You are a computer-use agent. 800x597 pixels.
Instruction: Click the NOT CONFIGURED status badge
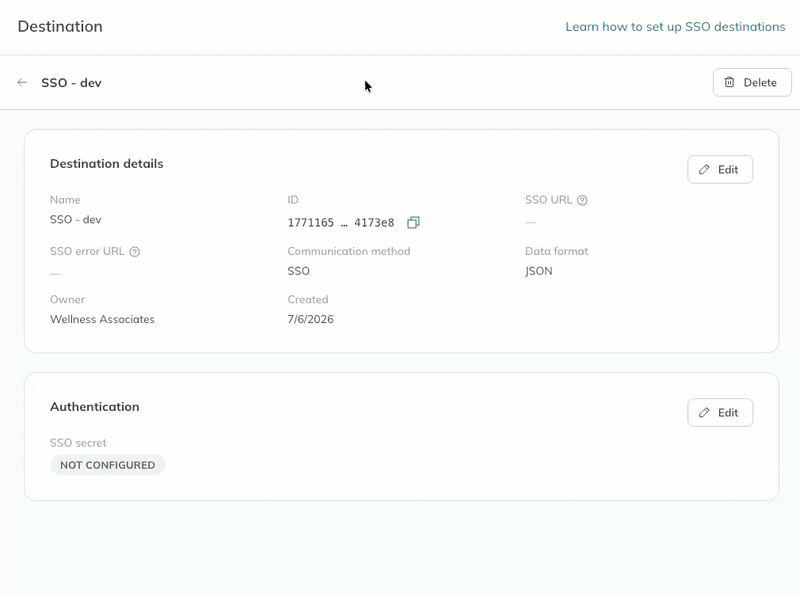108,465
